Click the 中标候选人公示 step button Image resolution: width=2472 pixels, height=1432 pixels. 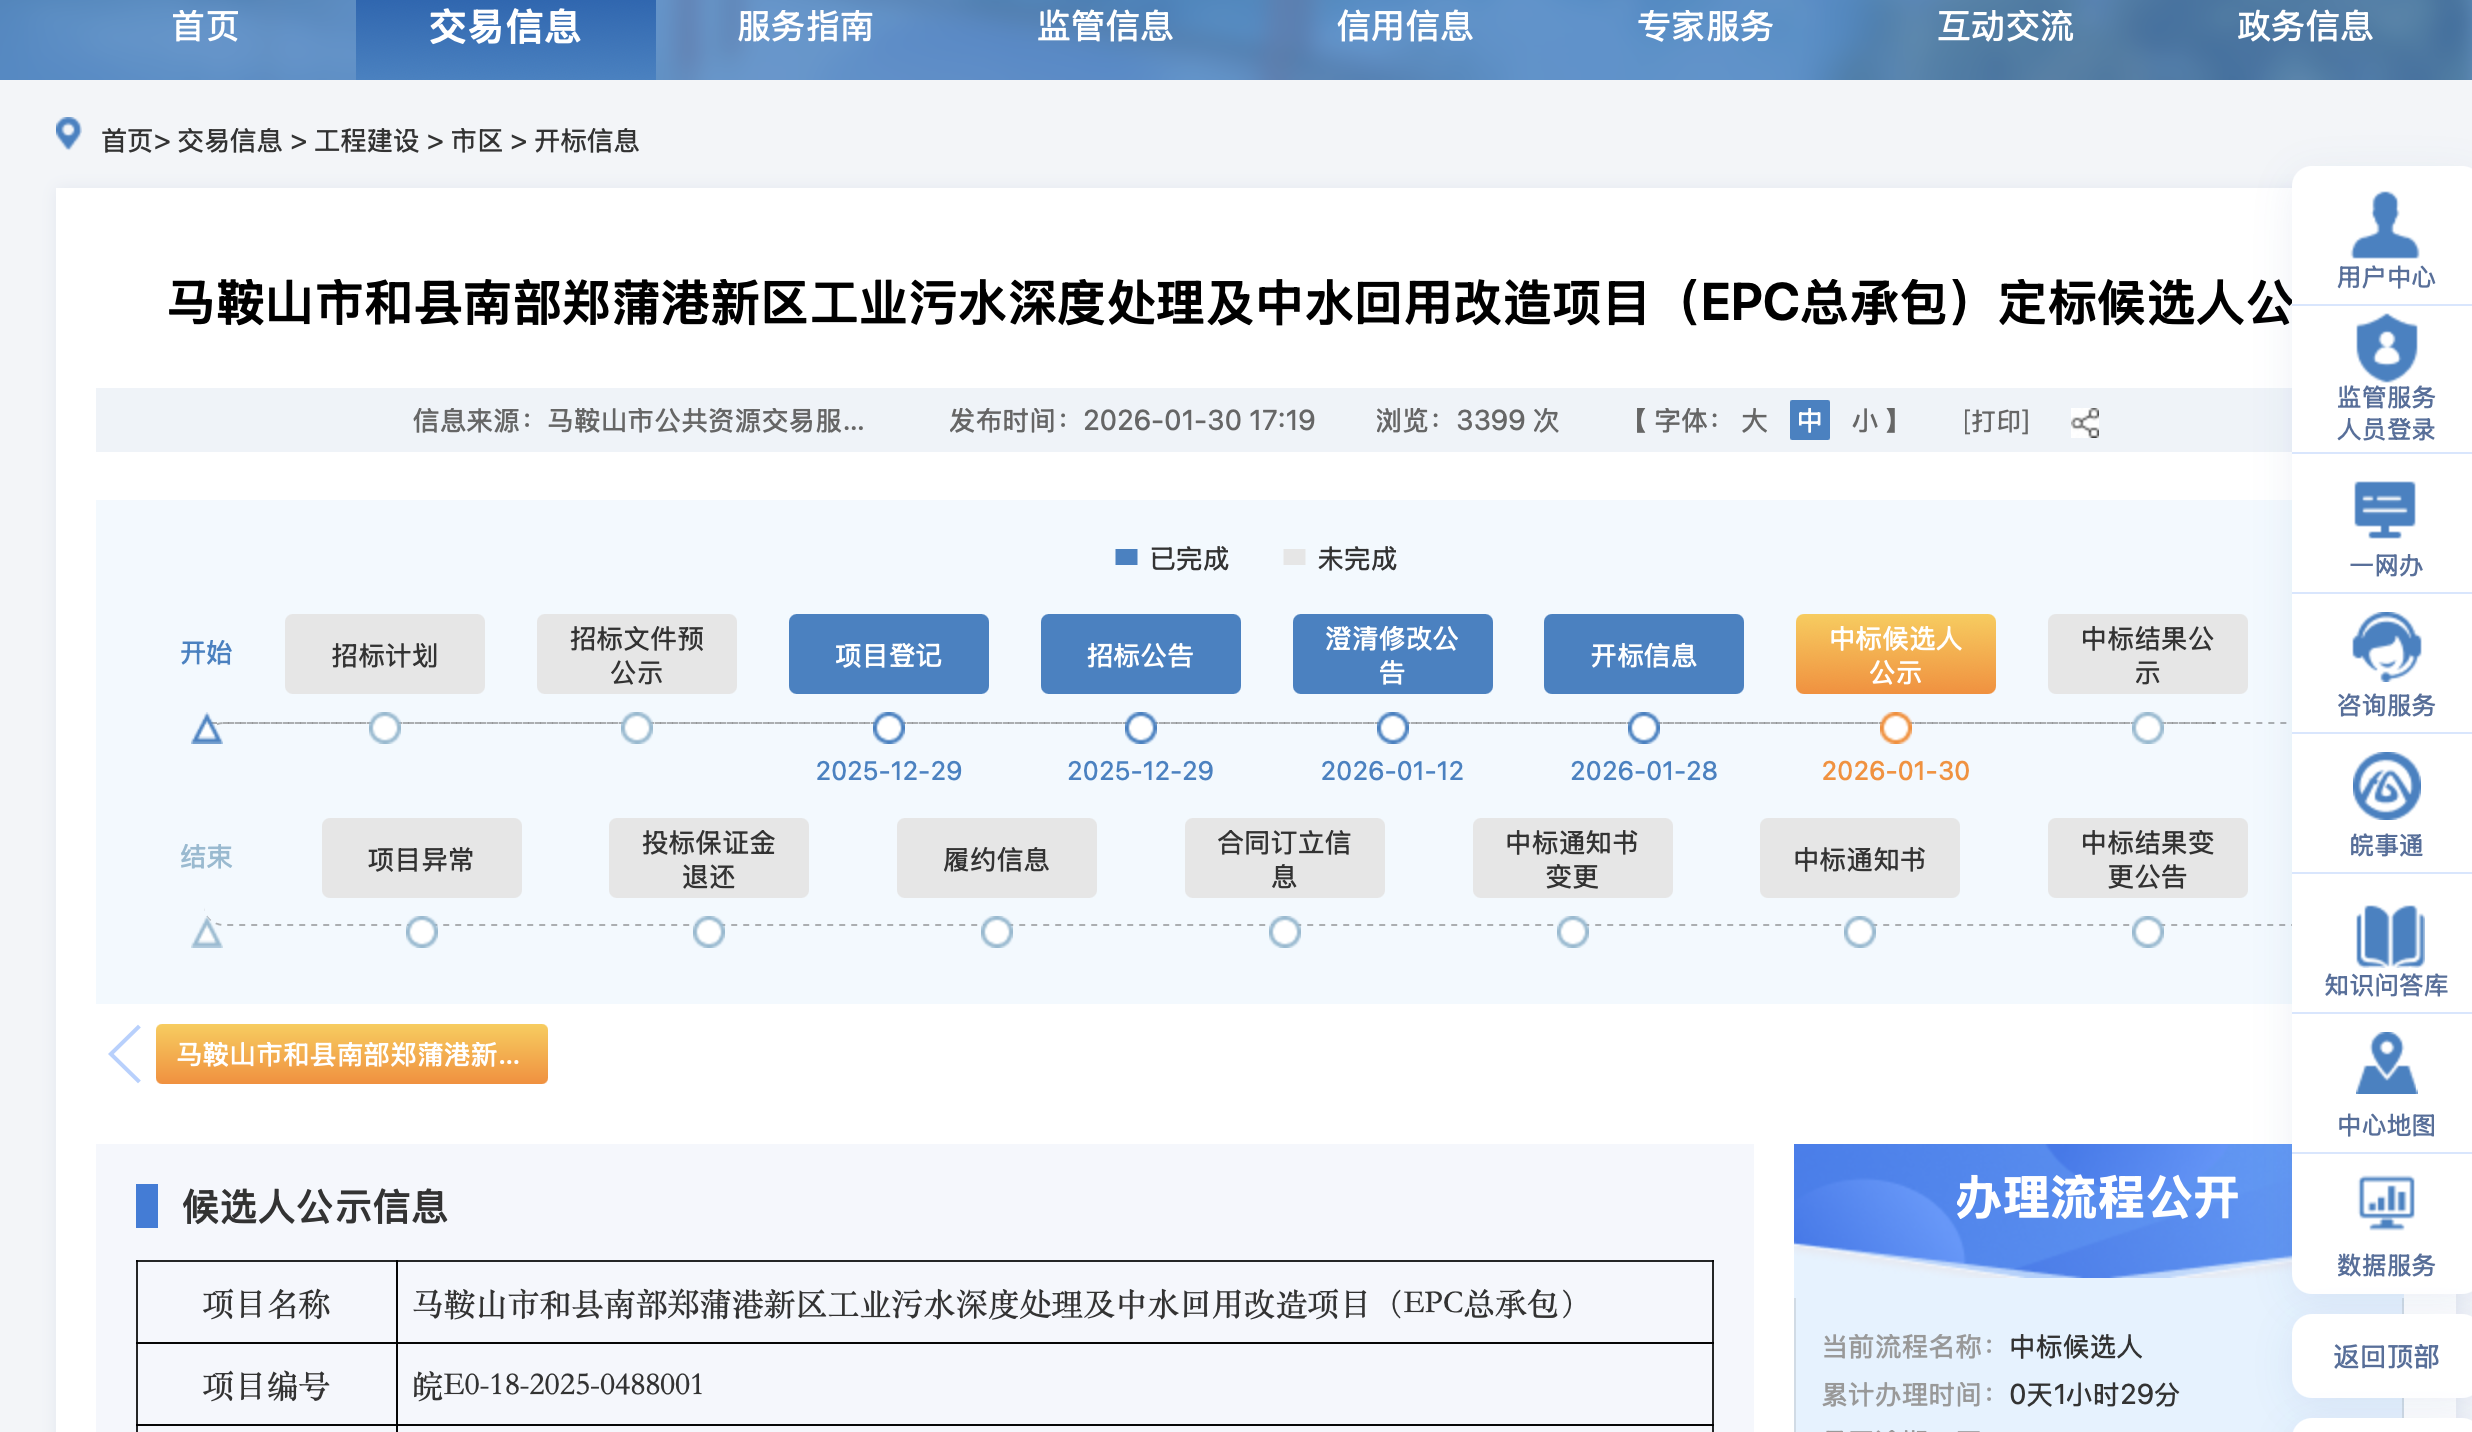tap(1895, 654)
